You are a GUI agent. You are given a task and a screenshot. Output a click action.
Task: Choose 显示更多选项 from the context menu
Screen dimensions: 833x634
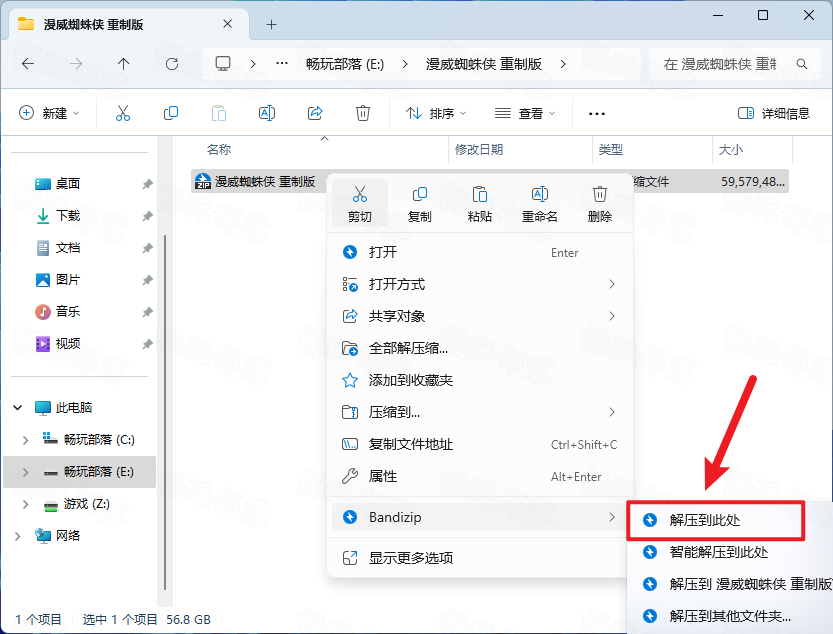pyautogui.click(x=480, y=558)
